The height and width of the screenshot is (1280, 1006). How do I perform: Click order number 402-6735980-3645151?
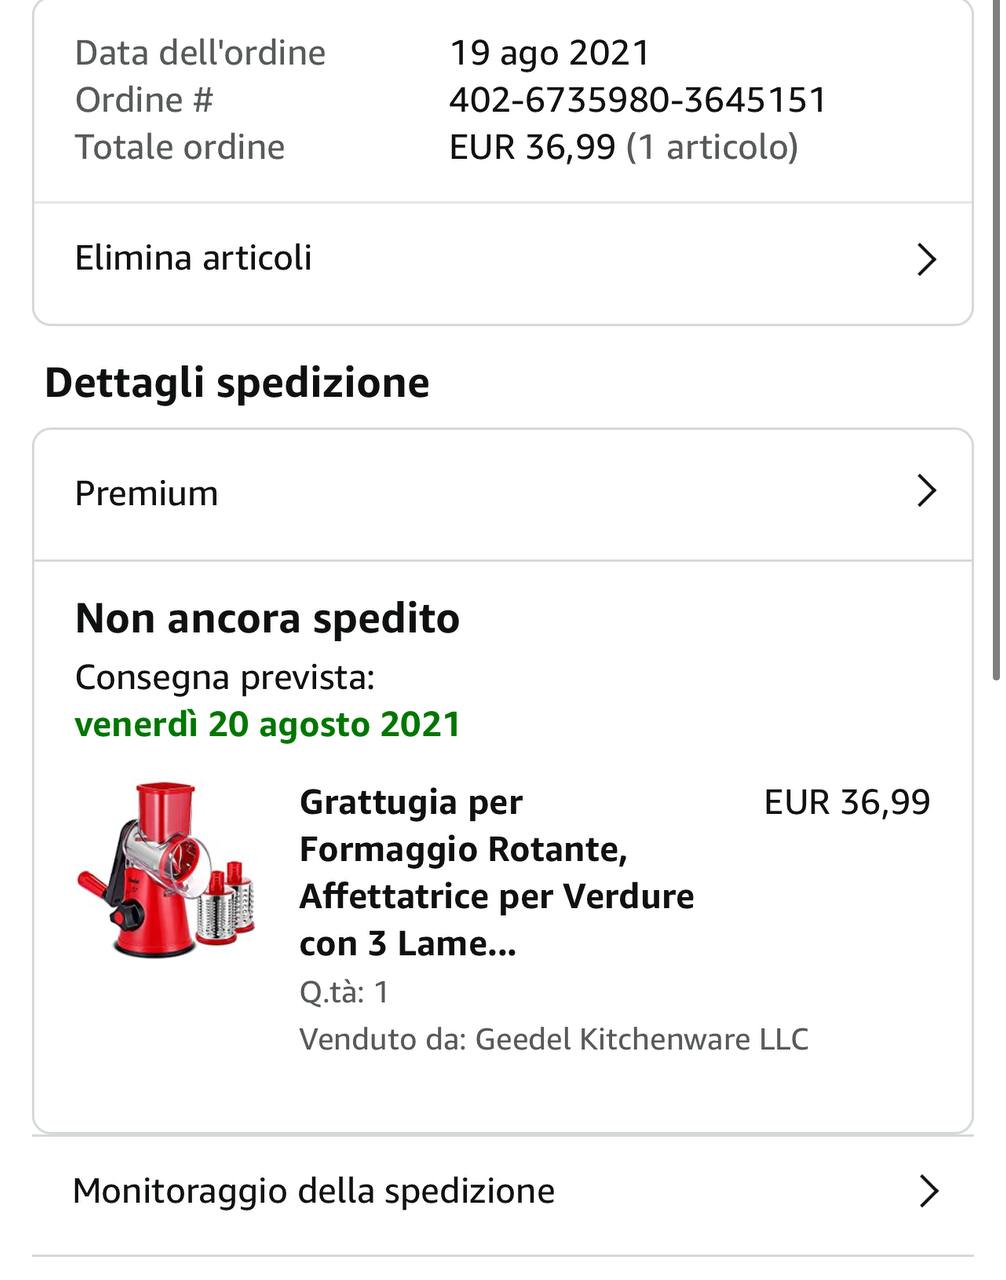pyautogui.click(x=637, y=100)
